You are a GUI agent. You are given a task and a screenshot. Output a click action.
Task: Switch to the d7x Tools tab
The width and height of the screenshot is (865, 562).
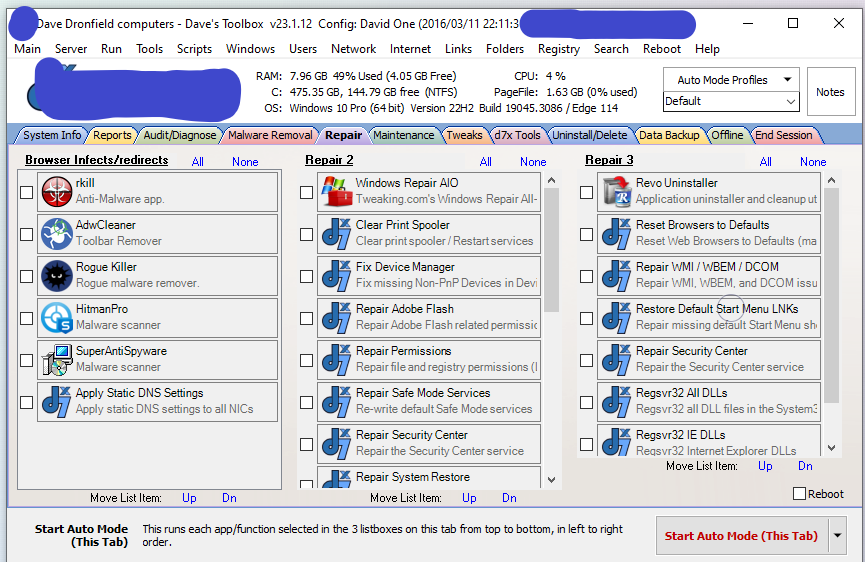517,135
